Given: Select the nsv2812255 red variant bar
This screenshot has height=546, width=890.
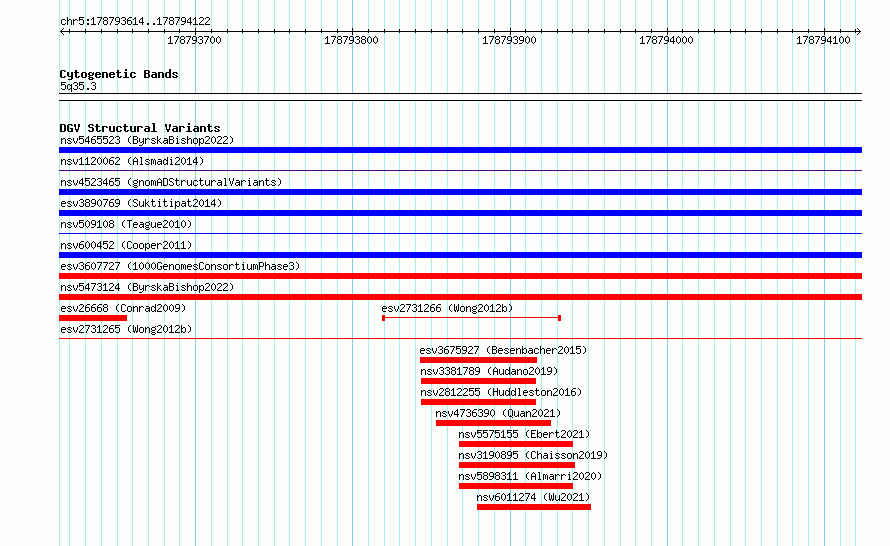Looking at the screenshot, I should pos(478,402).
